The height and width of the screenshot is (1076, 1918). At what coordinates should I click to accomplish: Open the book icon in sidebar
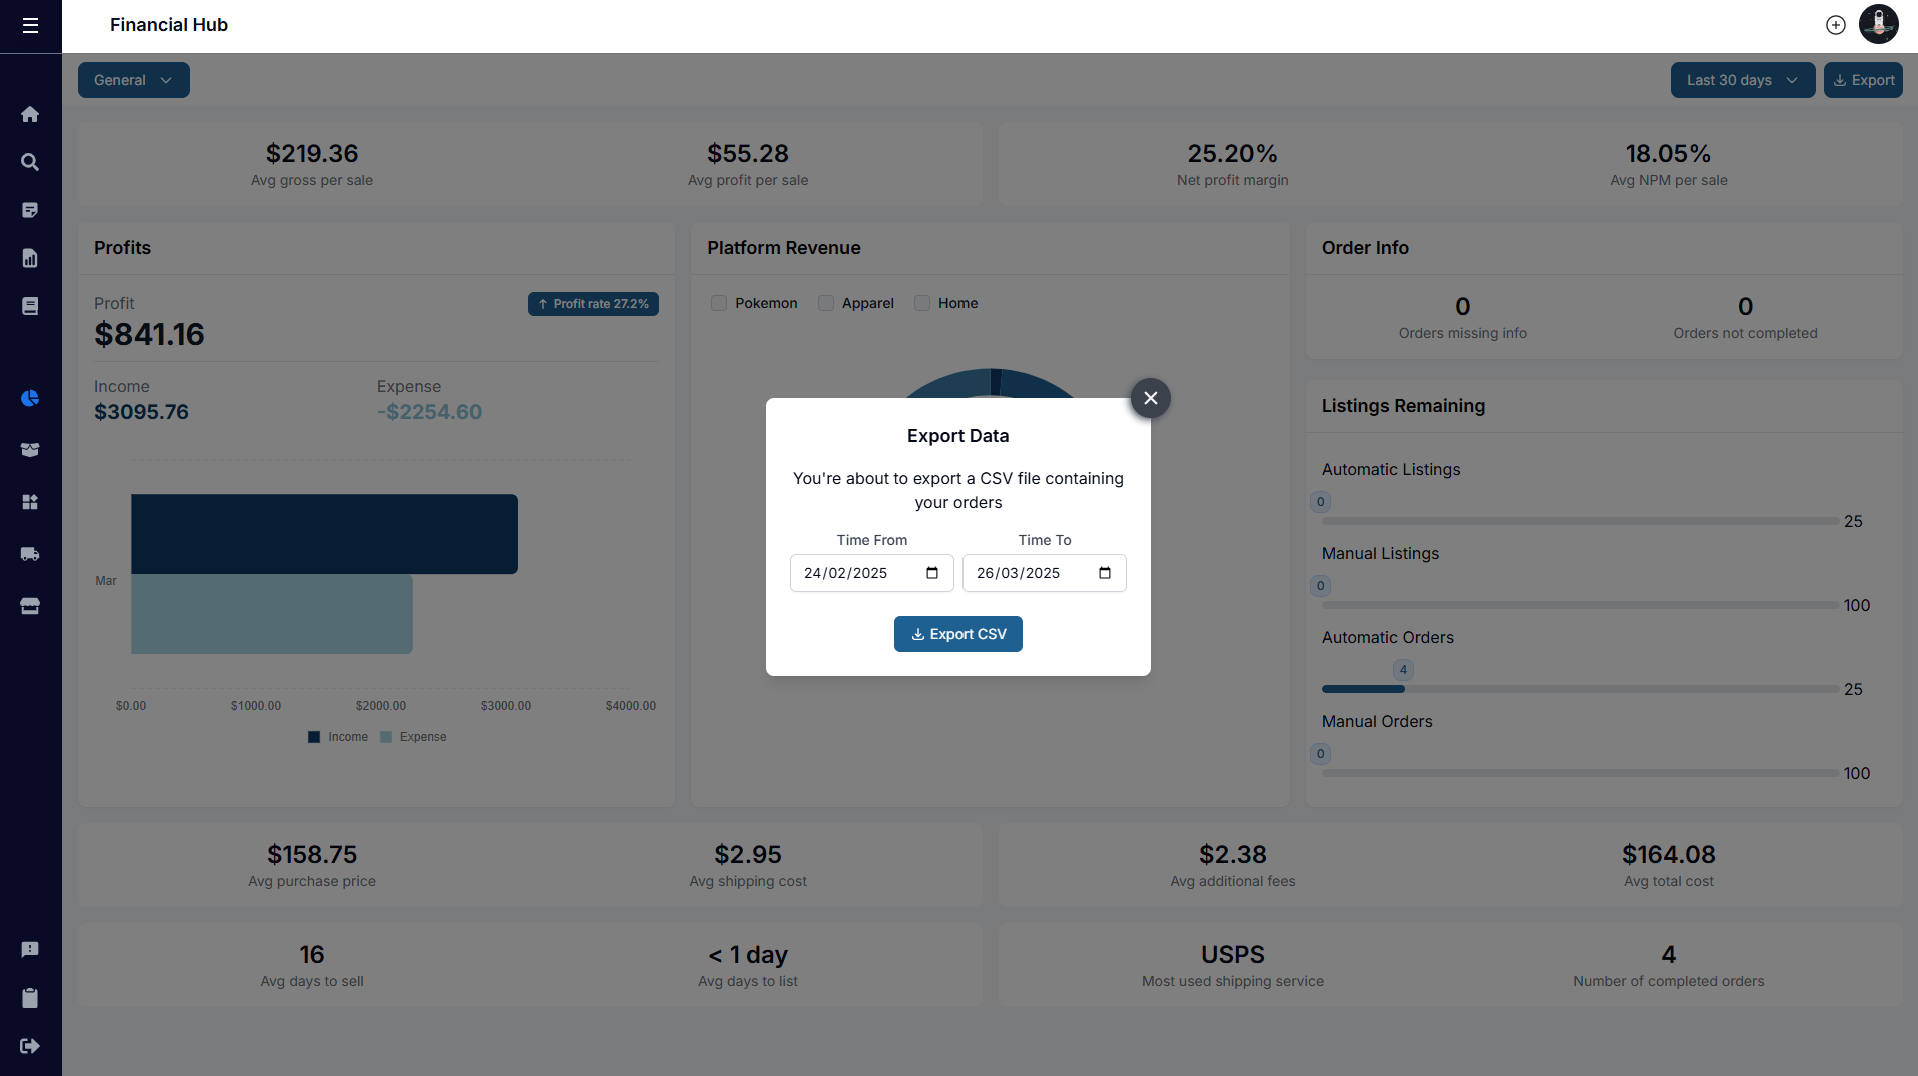[30, 306]
